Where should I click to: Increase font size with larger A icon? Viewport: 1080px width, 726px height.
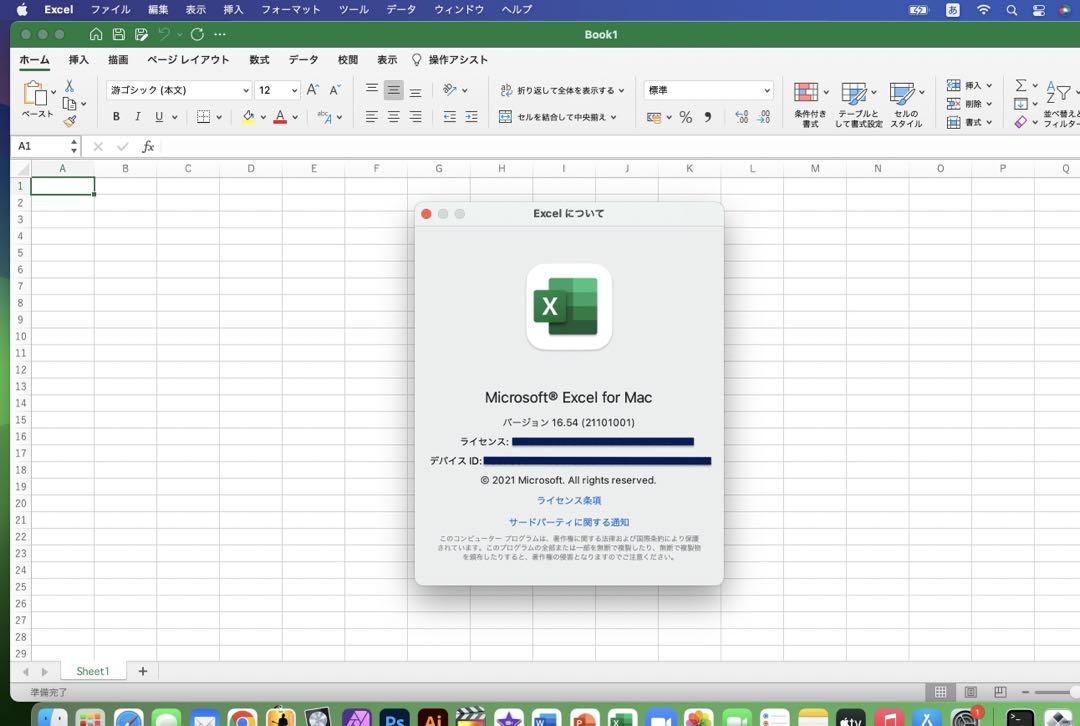tap(313, 90)
